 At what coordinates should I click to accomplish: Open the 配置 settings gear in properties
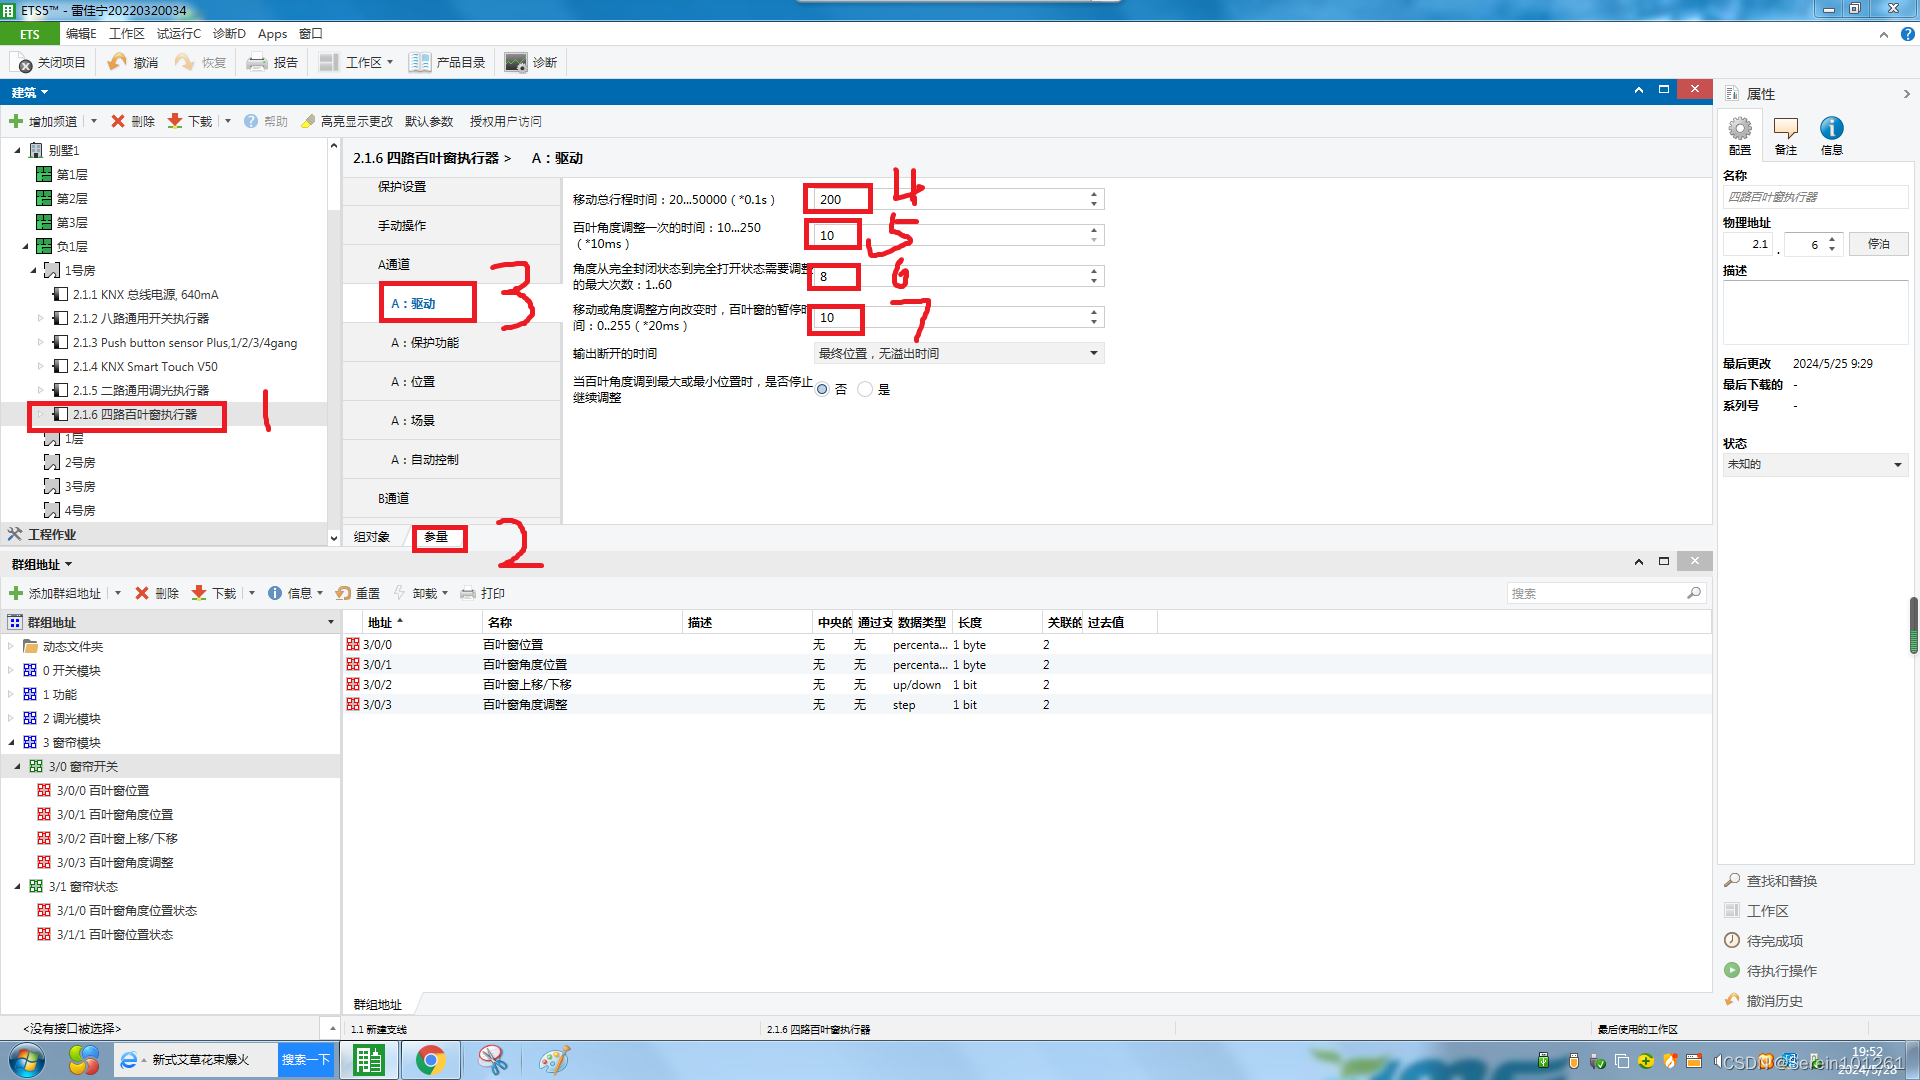click(x=1740, y=129)
